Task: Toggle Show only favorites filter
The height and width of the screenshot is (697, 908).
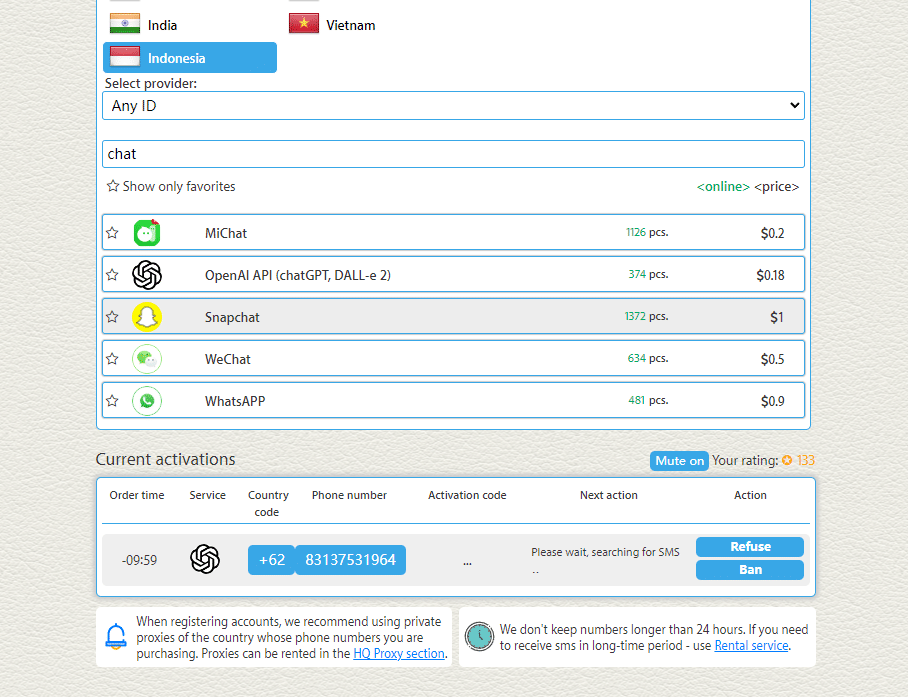Action: point(171,186)
